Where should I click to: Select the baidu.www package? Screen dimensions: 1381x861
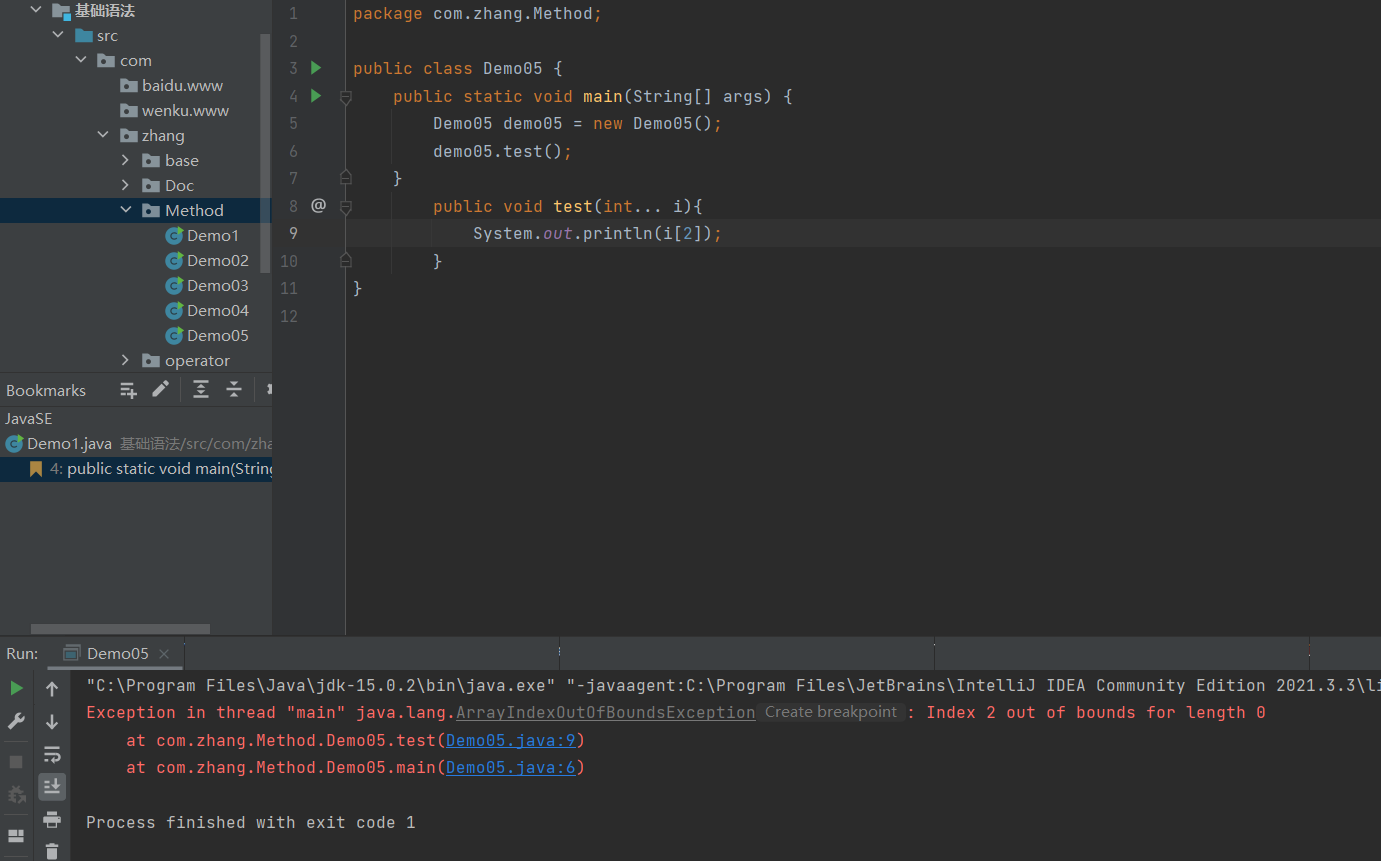182,85
